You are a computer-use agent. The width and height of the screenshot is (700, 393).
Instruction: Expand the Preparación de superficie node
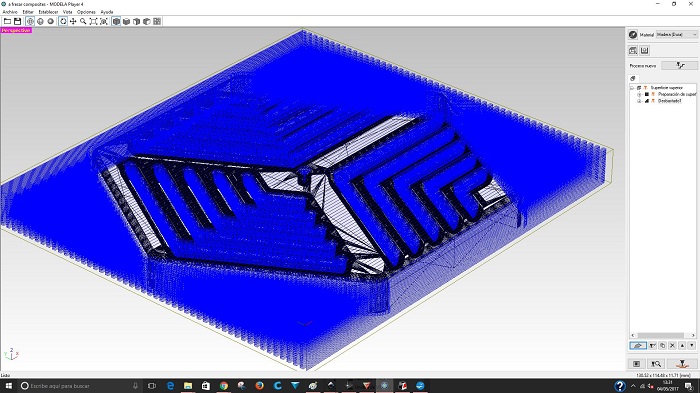[639, 94]
